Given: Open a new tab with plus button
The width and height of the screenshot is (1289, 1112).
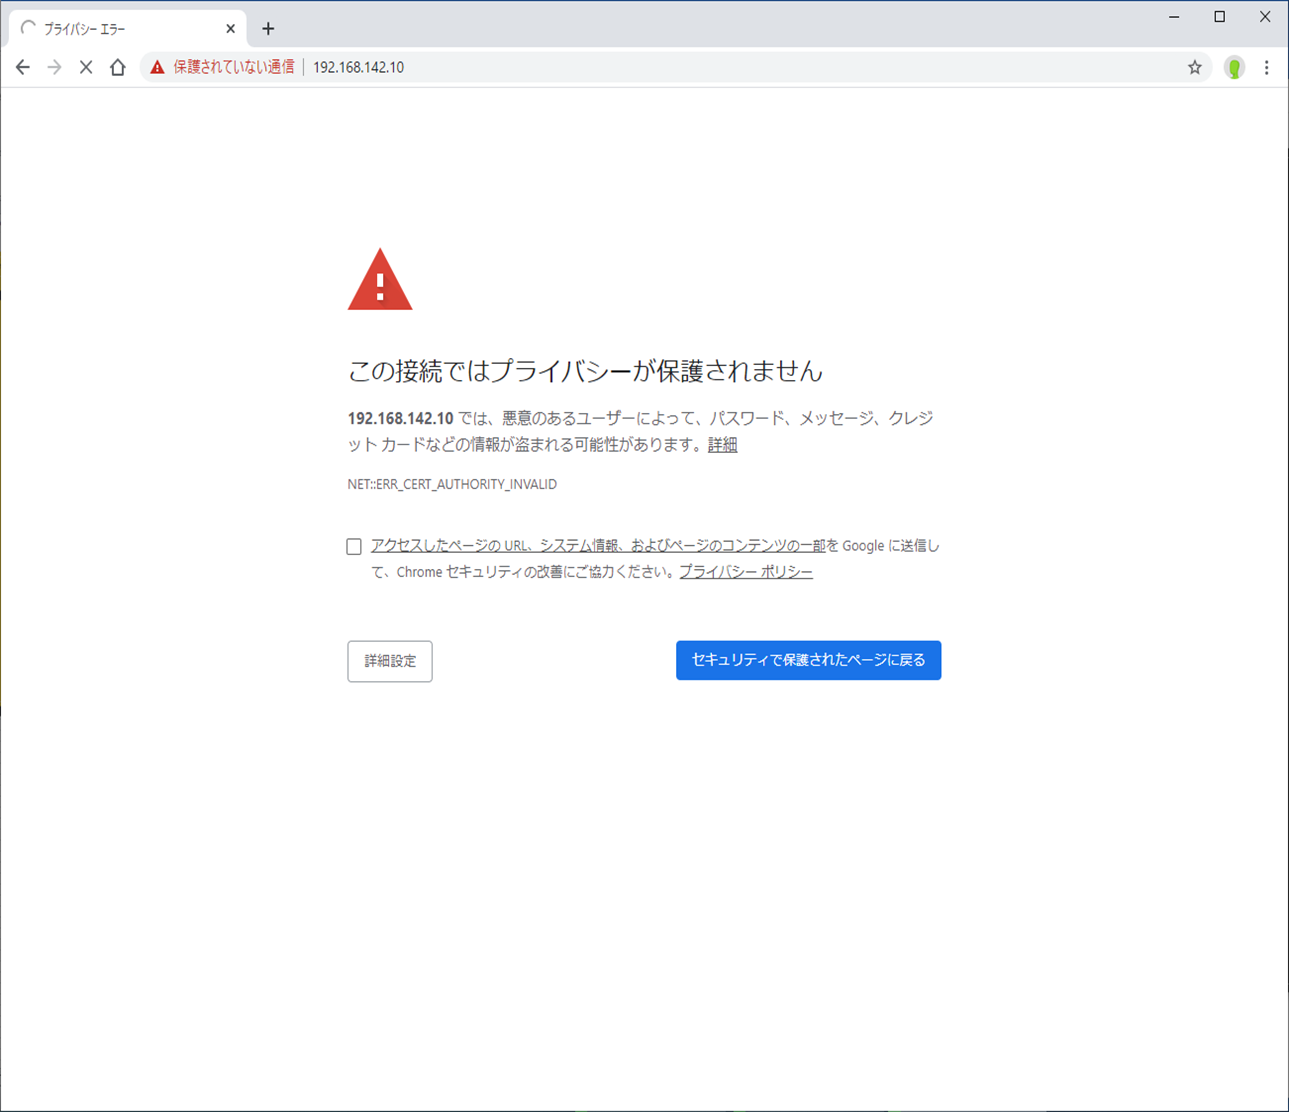Looking at the screenshot, I should tap(268, 29).
